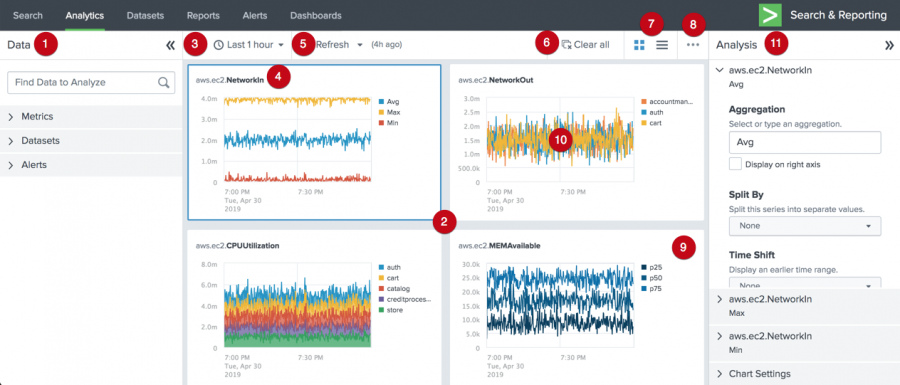Screen dimensions: 900x385
Task: Click the Max legend swatch in NetworkIn chart
Action: [x=382, y=112]
